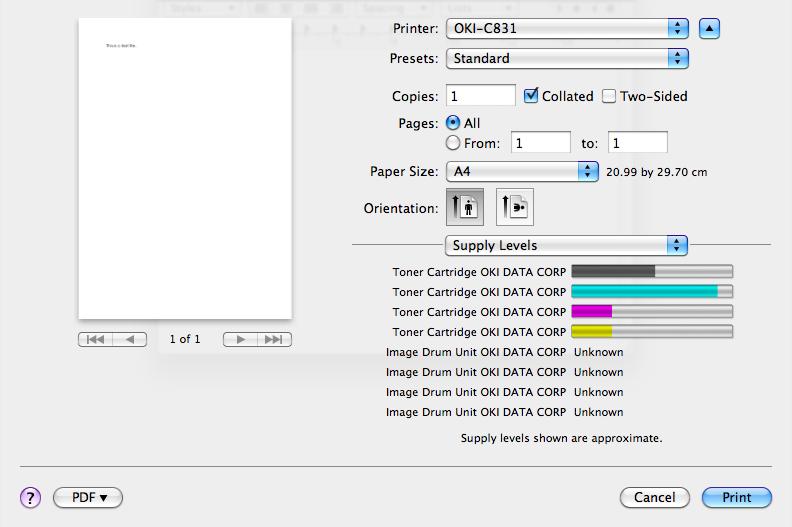Viewport: 792px width, 527px height.
Task: Collapse print details with triangle button
Action: click(x=709, y=29)
